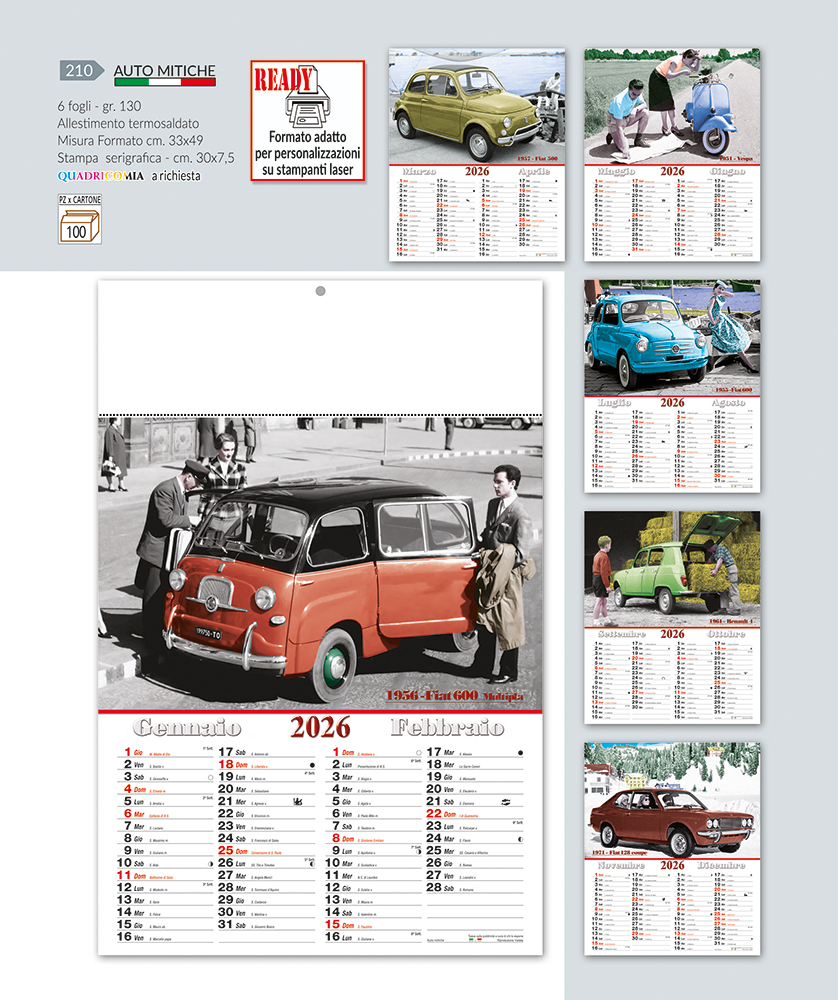This screenshot has width=838, height=1000.
Task: Click the AUTO MITICHE title
Action: click(164, 69)
